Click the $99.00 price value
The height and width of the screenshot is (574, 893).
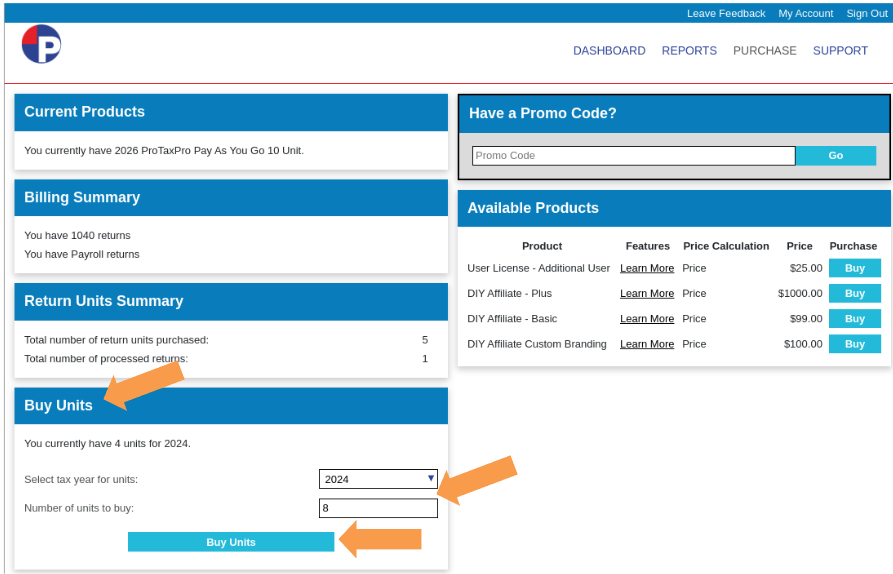[x=806, y=319]
